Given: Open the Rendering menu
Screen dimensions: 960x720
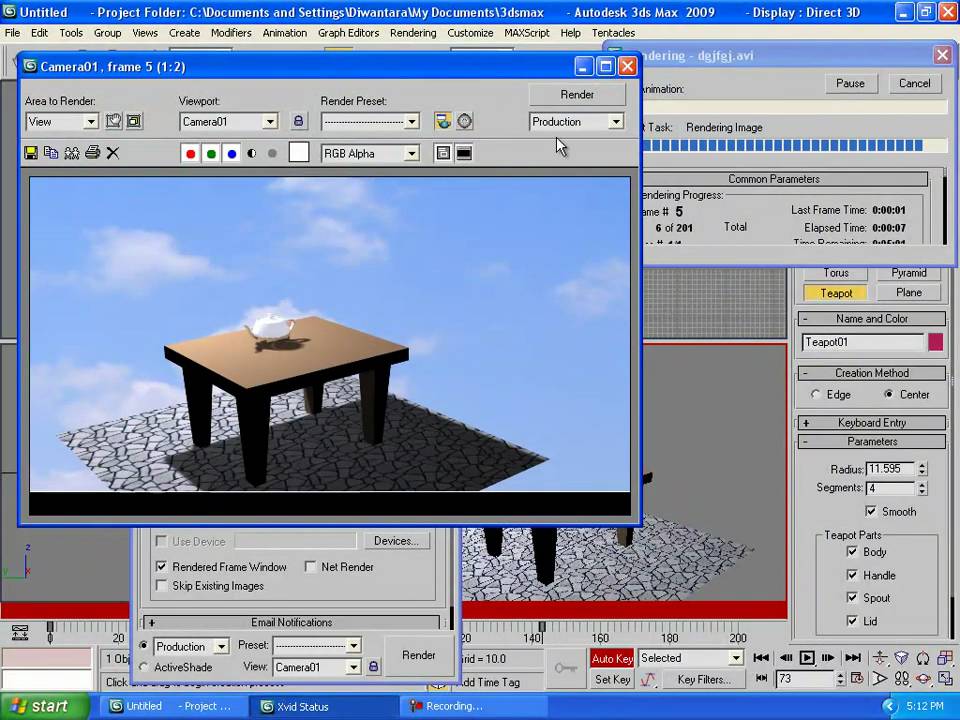Looking at the screenshot, I should [413, 33].
